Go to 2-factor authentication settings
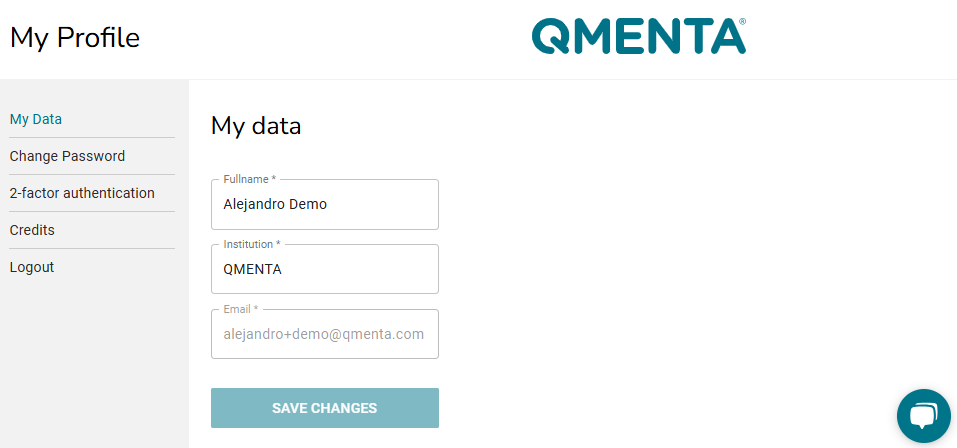957x448 pixels. click(82, 193)
